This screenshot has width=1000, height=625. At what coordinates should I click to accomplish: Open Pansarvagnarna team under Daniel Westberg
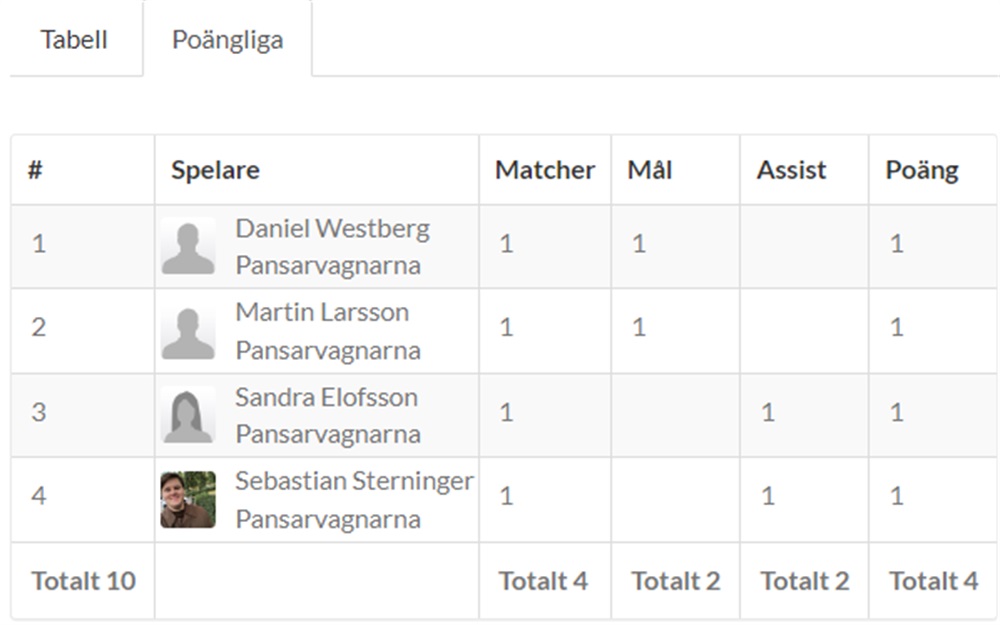pos(328,266)
